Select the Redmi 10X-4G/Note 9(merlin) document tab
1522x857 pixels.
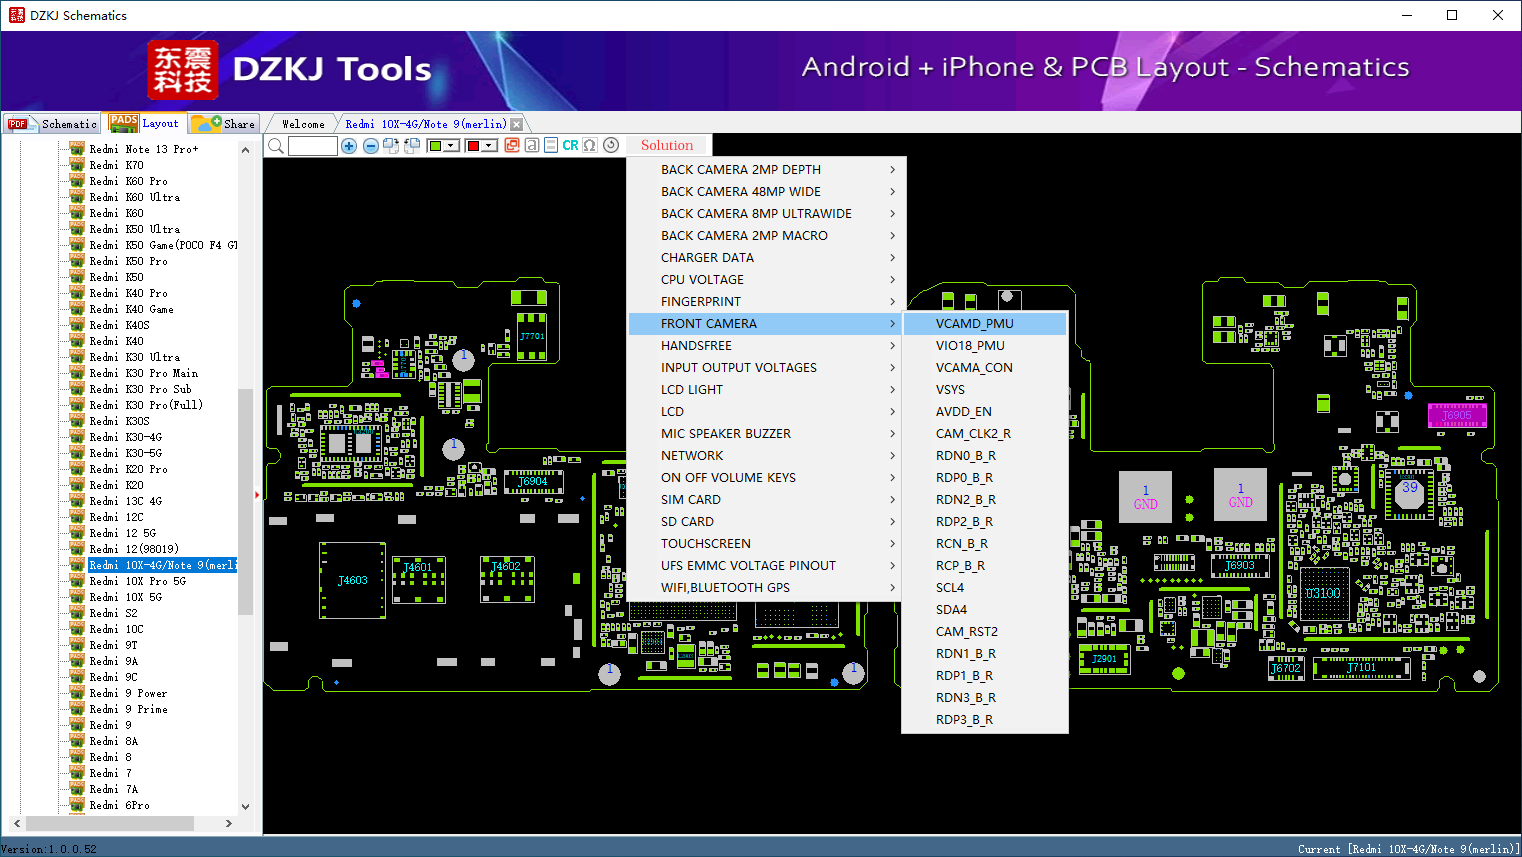tap(426, 124)
